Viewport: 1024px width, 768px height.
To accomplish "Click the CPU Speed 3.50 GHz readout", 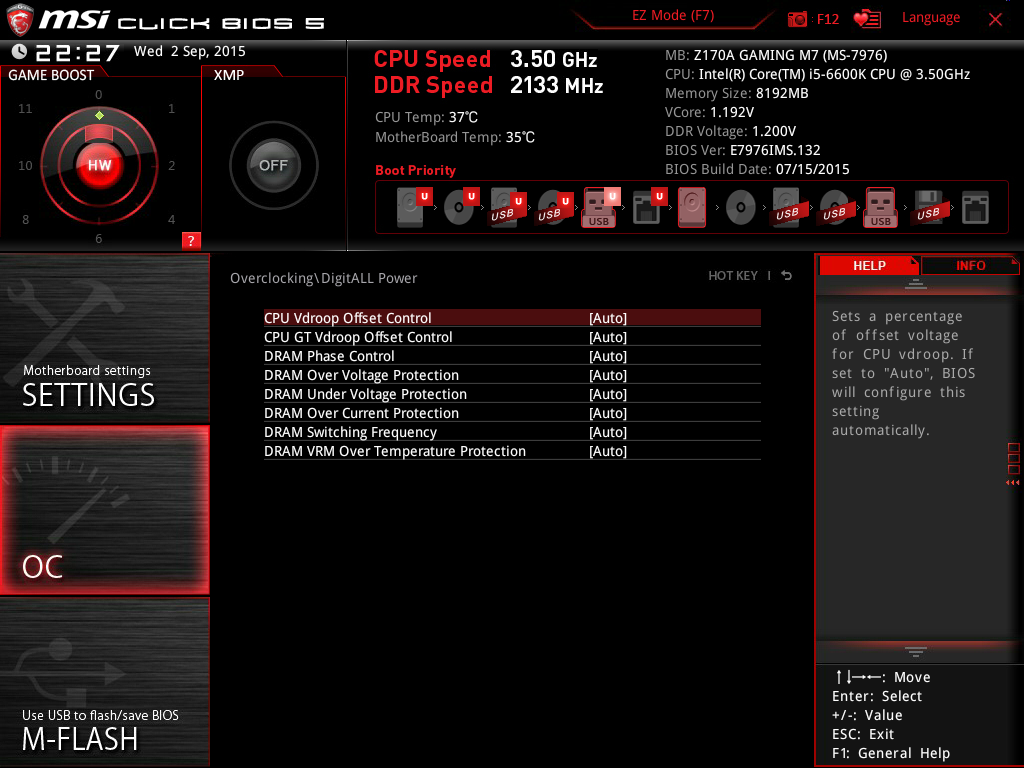I will click(485, 59).
